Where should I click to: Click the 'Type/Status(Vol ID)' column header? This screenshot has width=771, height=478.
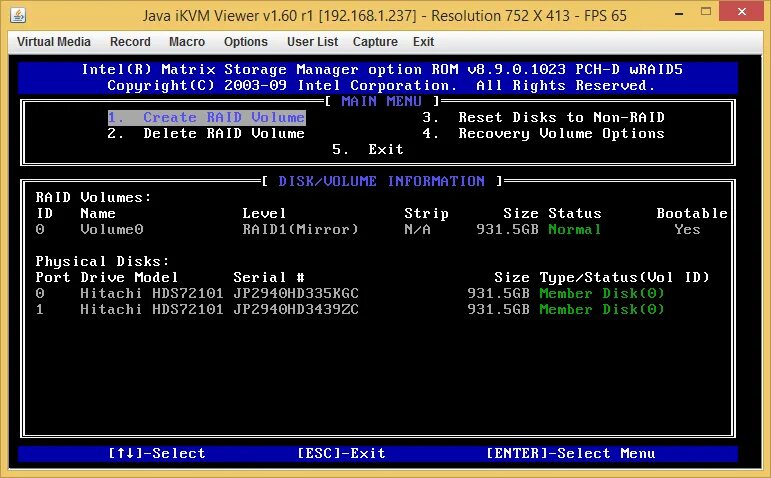(624, 277)
